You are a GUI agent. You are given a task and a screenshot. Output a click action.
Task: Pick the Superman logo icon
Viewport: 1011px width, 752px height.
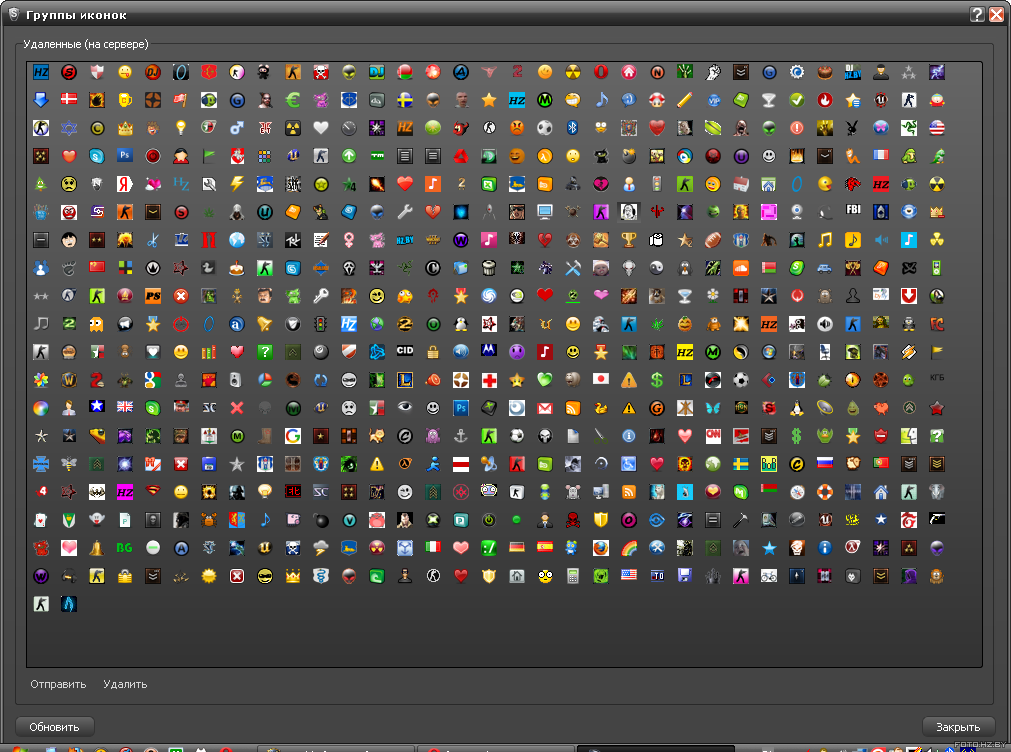(x=153, y=491)
